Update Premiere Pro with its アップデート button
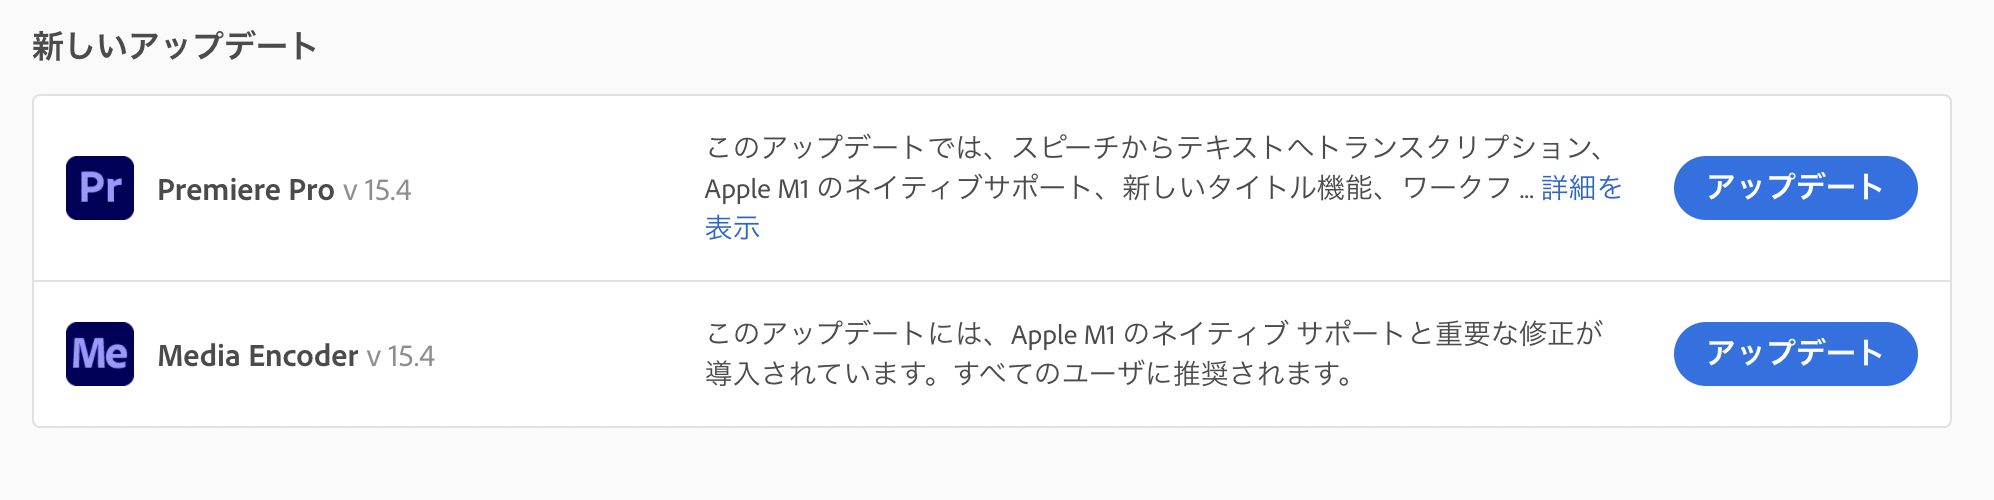This screenshot has width=1994, height=500. point(1795,188)
